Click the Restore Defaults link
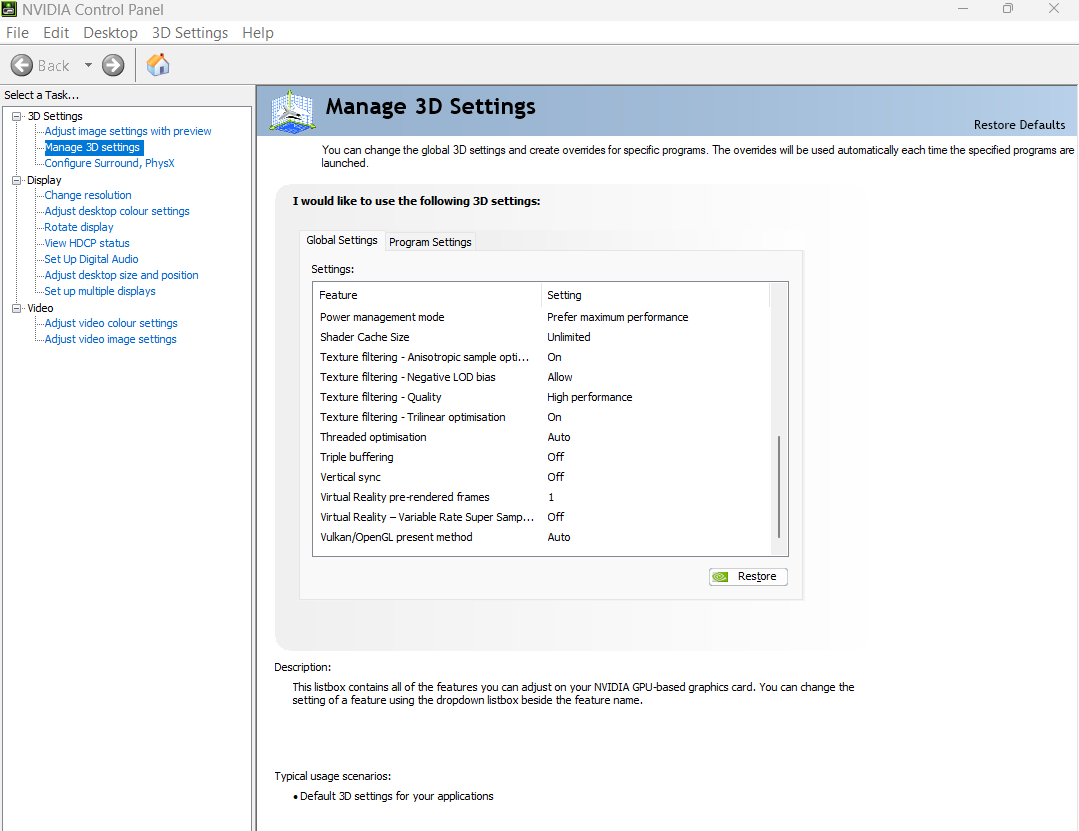The height and width of the screenshot is (831, 1079). click(1019, 125)
